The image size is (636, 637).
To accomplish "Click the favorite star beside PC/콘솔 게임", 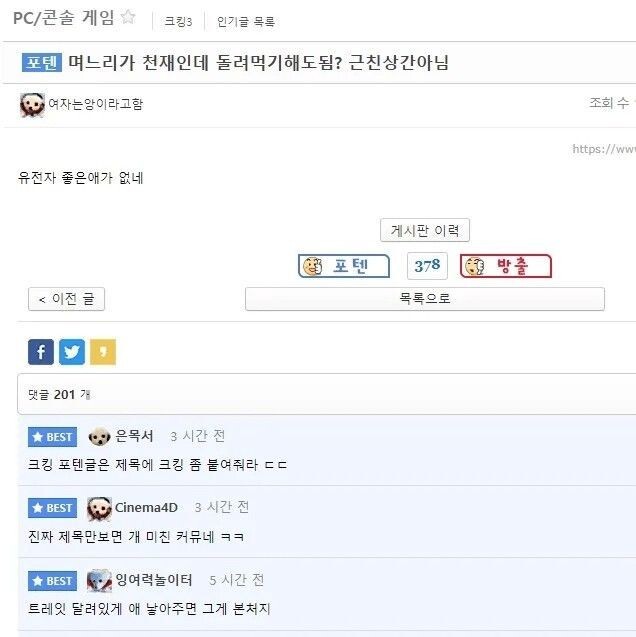I will pyautogui.click(x=128, y=17).
